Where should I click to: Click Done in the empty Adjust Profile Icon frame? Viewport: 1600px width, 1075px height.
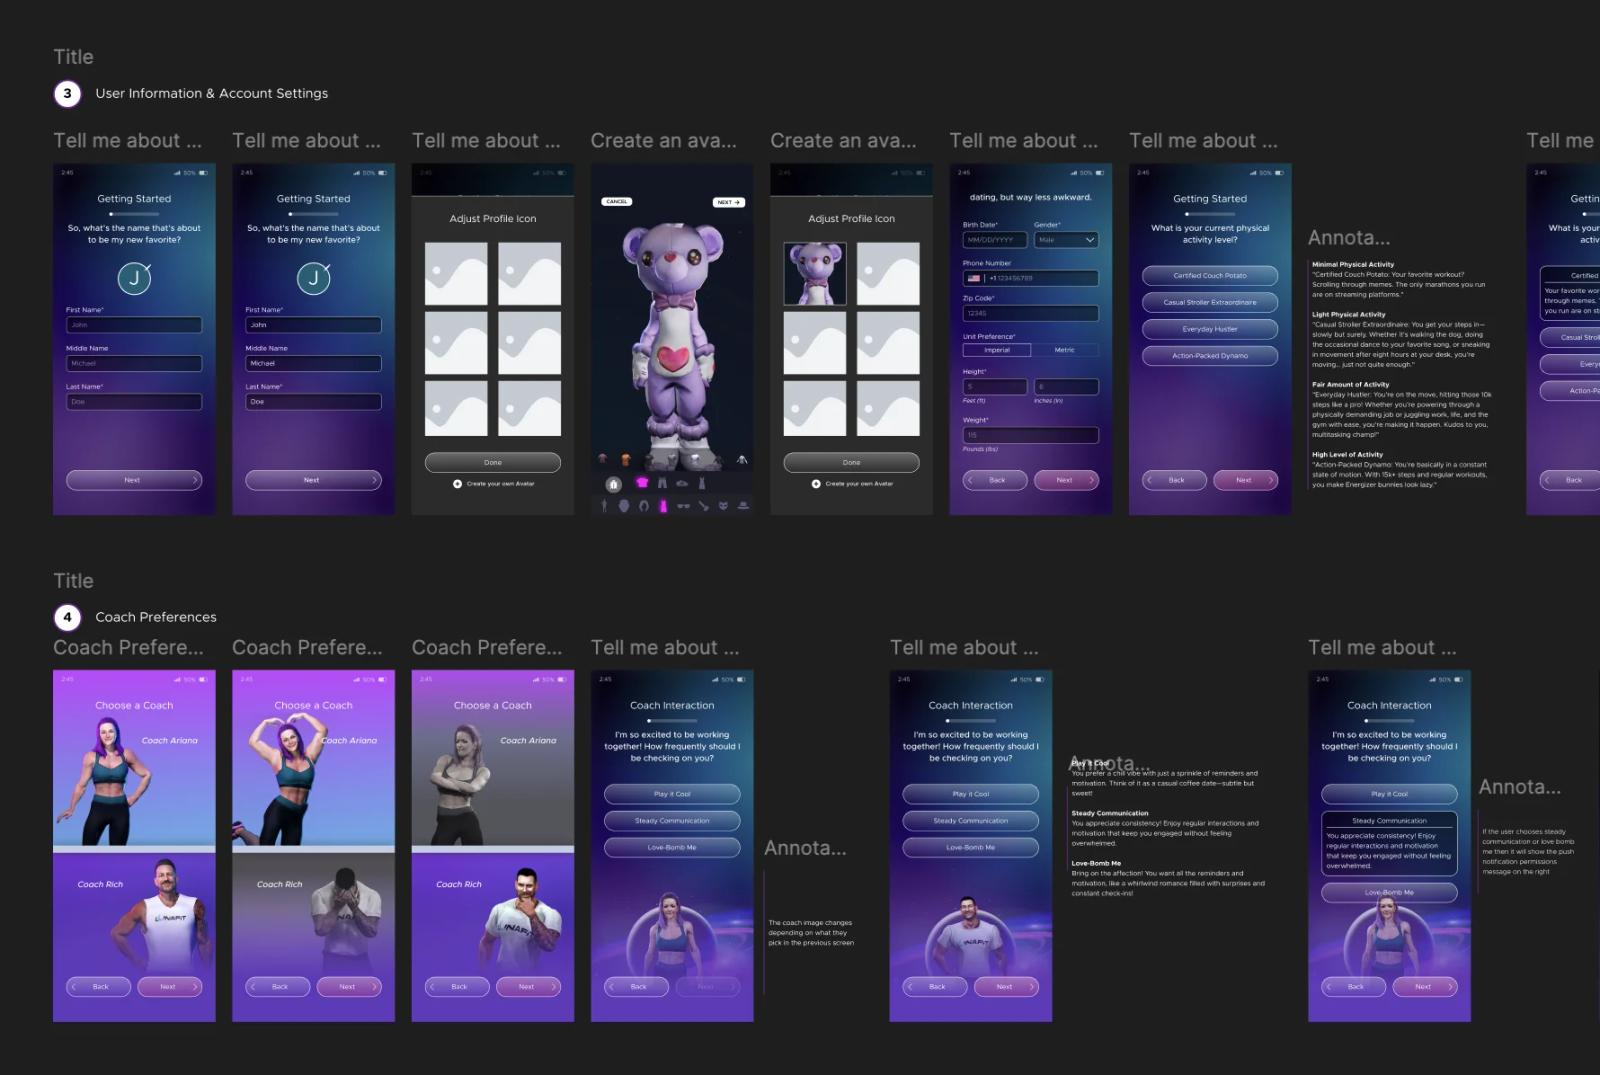493,462
